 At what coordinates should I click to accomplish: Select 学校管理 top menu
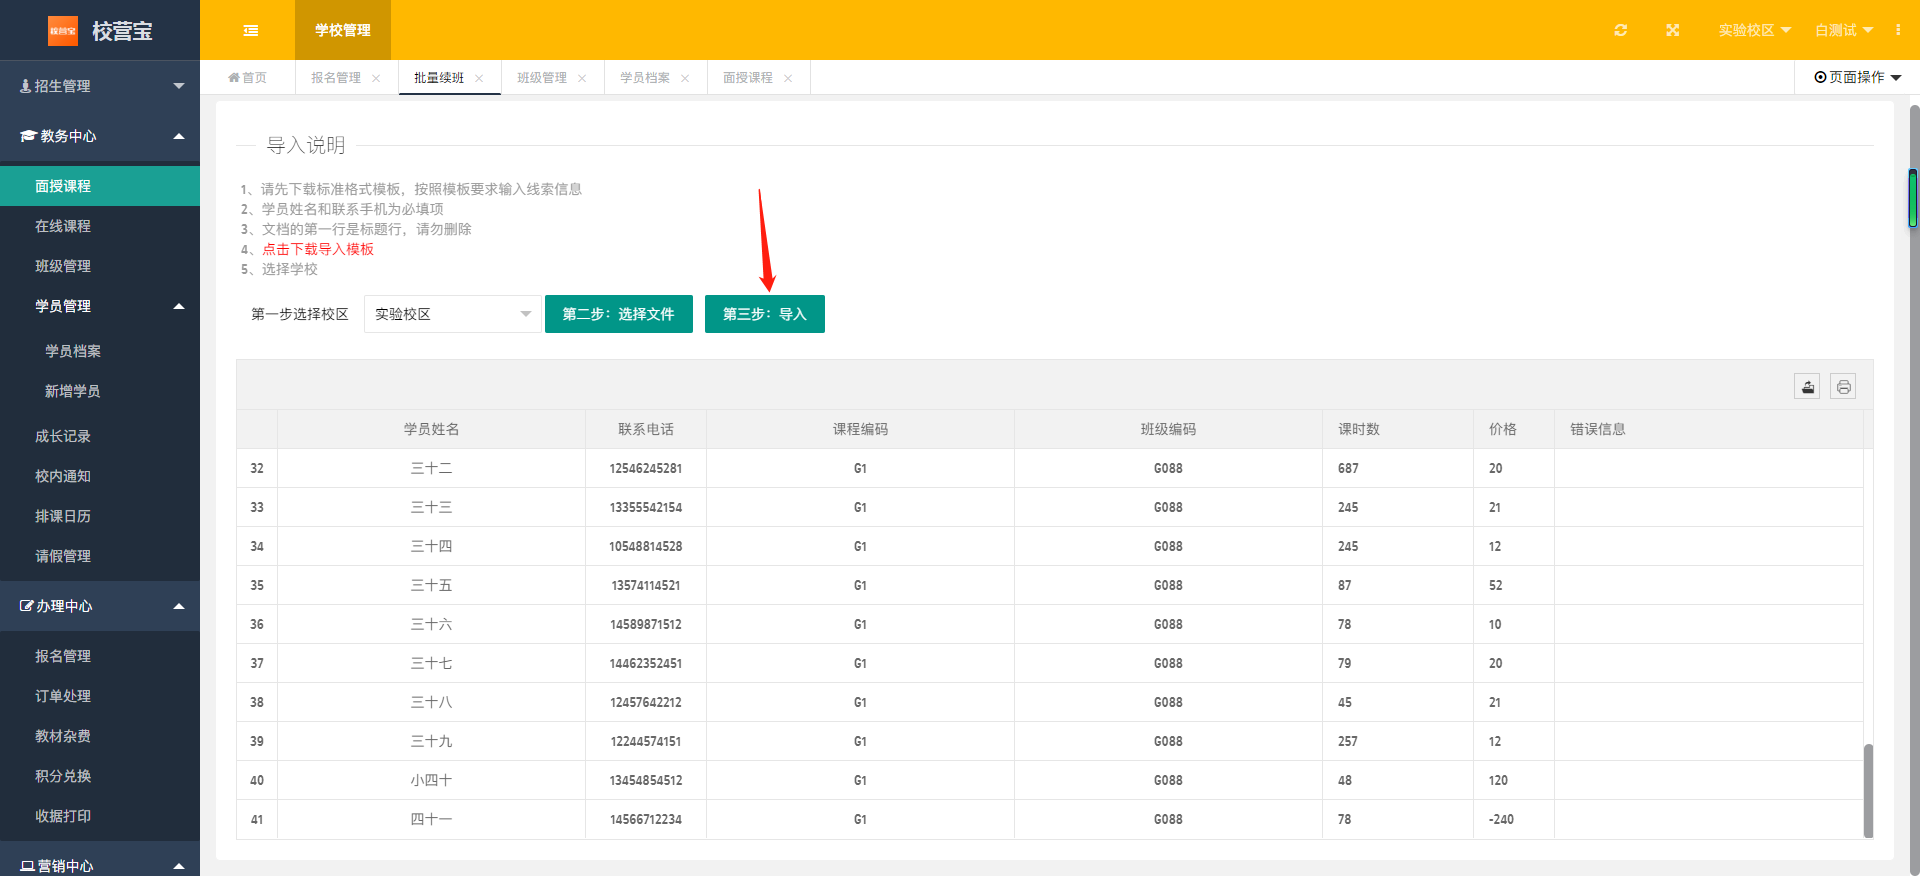pos(343,30)
